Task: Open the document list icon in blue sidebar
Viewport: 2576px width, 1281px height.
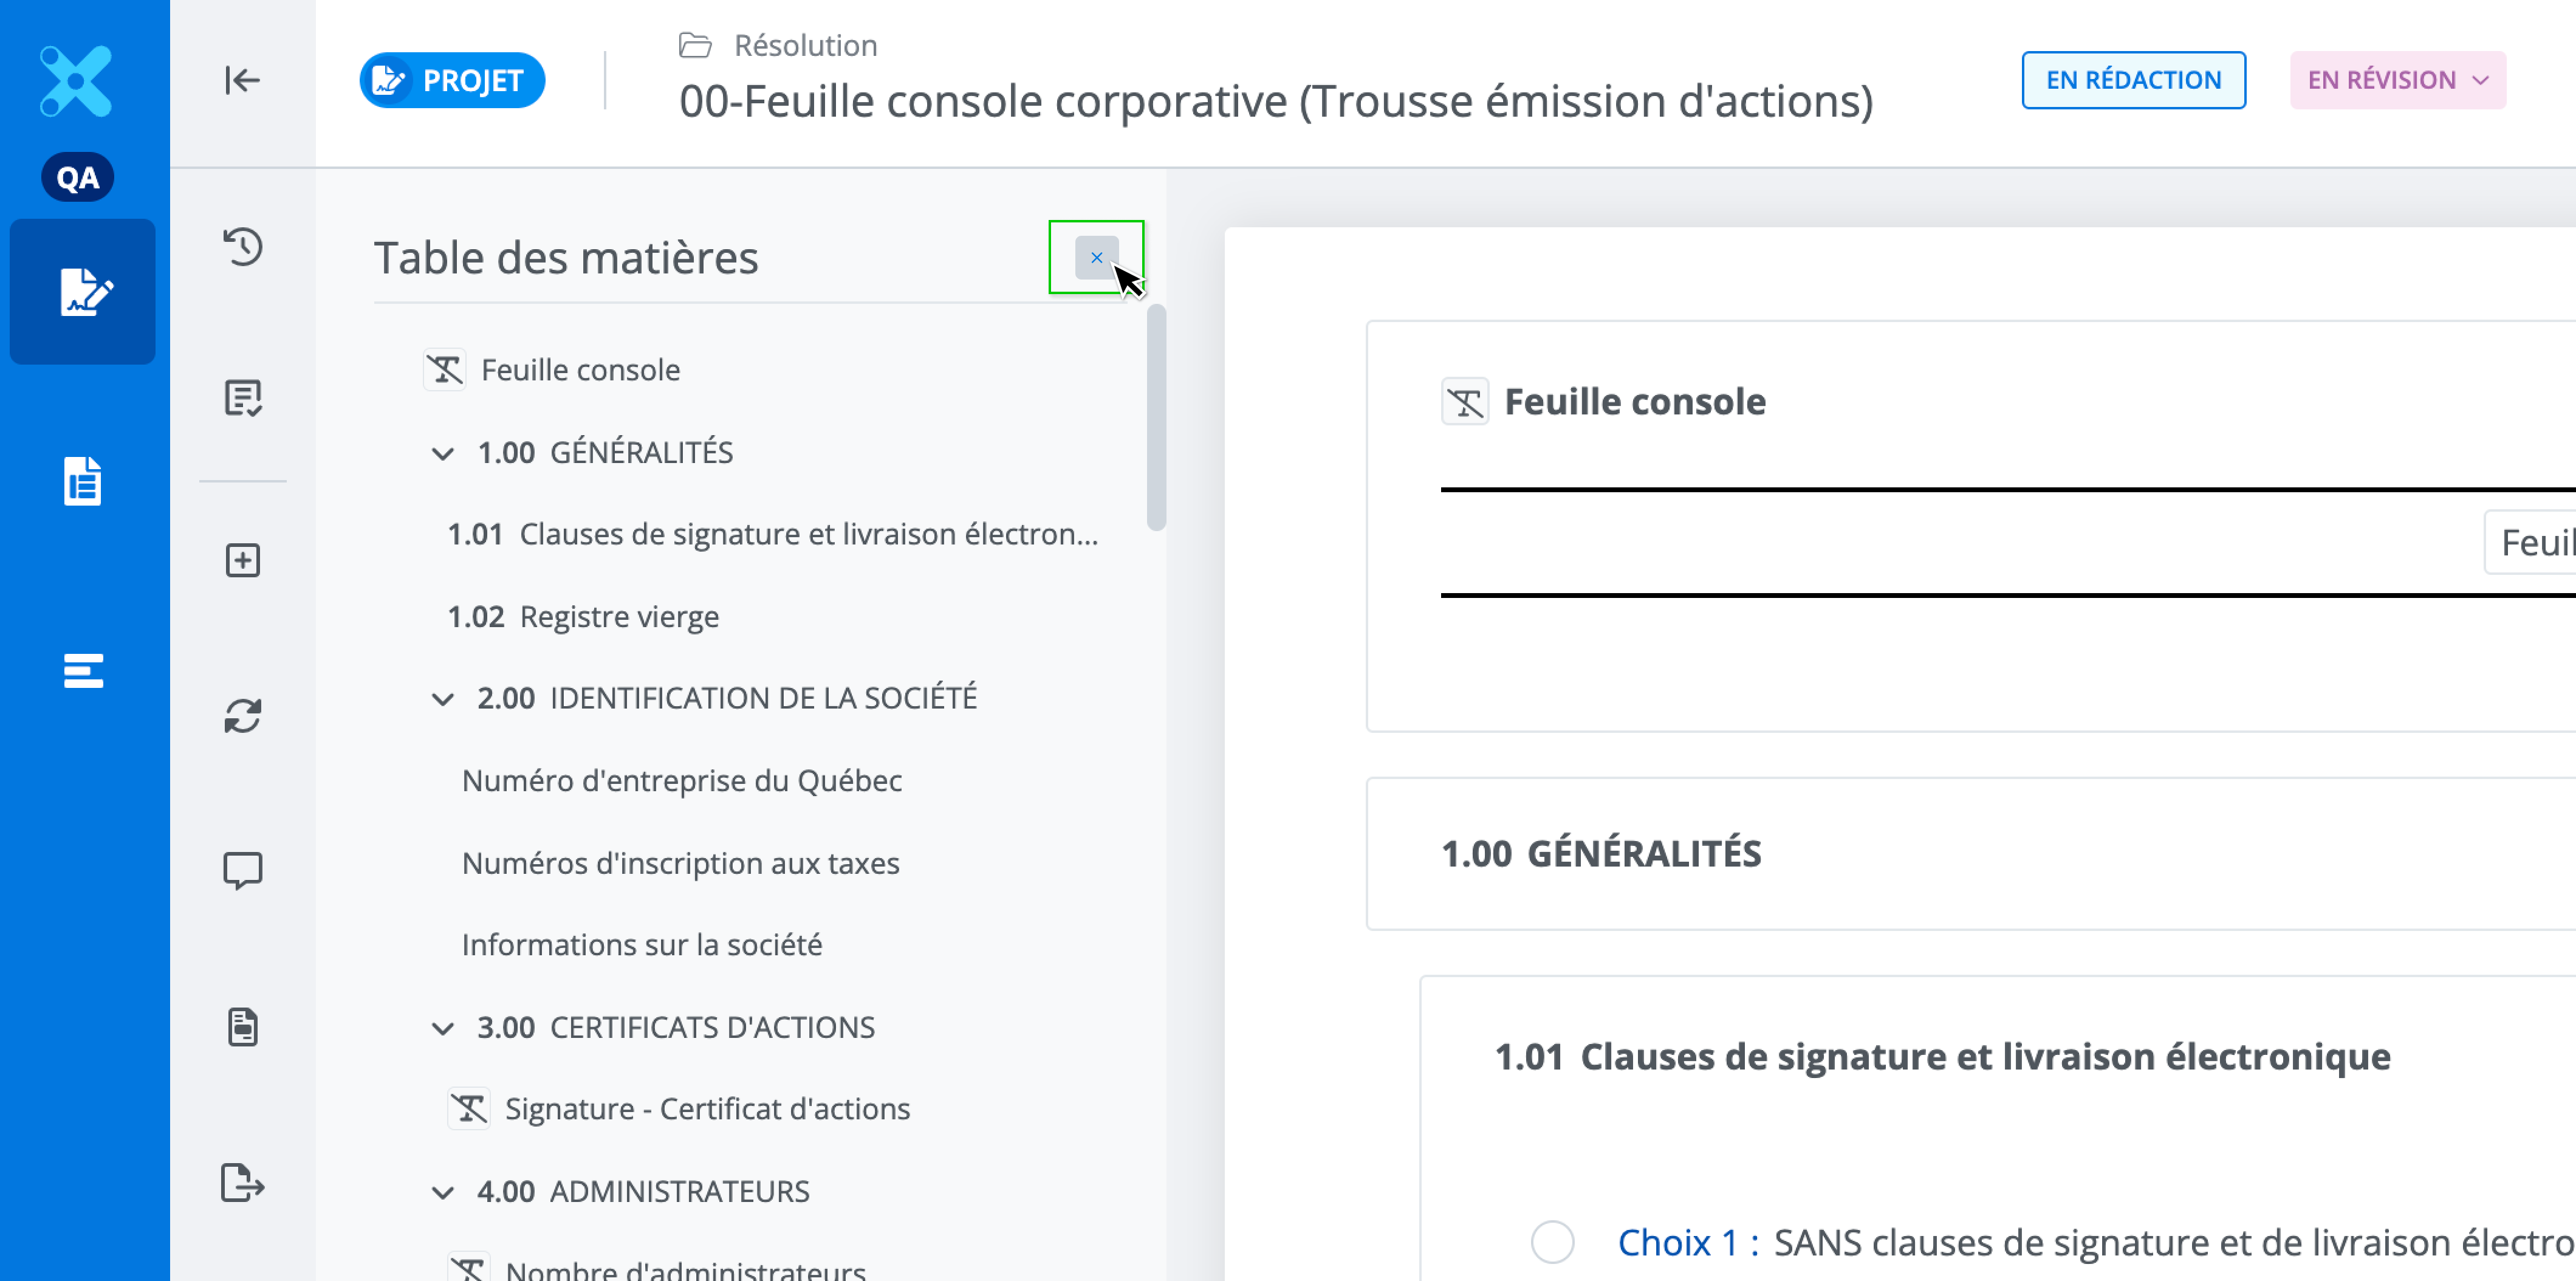Action: coord(83,481)
